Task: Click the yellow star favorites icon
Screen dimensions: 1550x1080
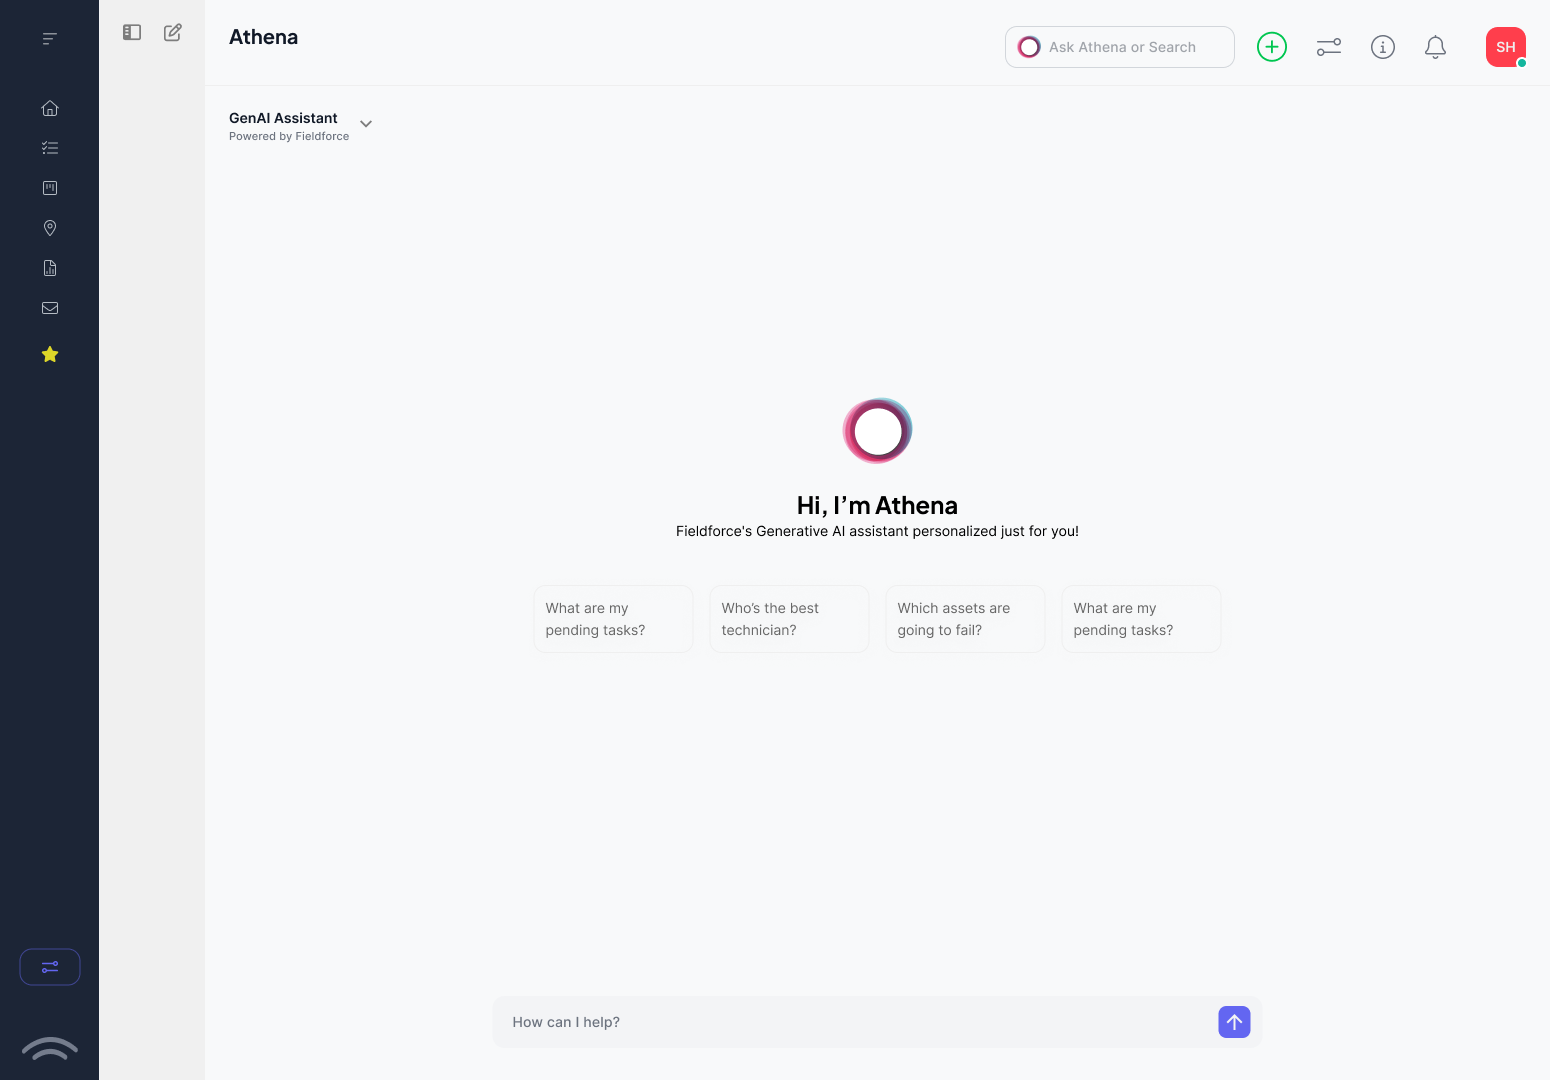Action: coord(50,354)
